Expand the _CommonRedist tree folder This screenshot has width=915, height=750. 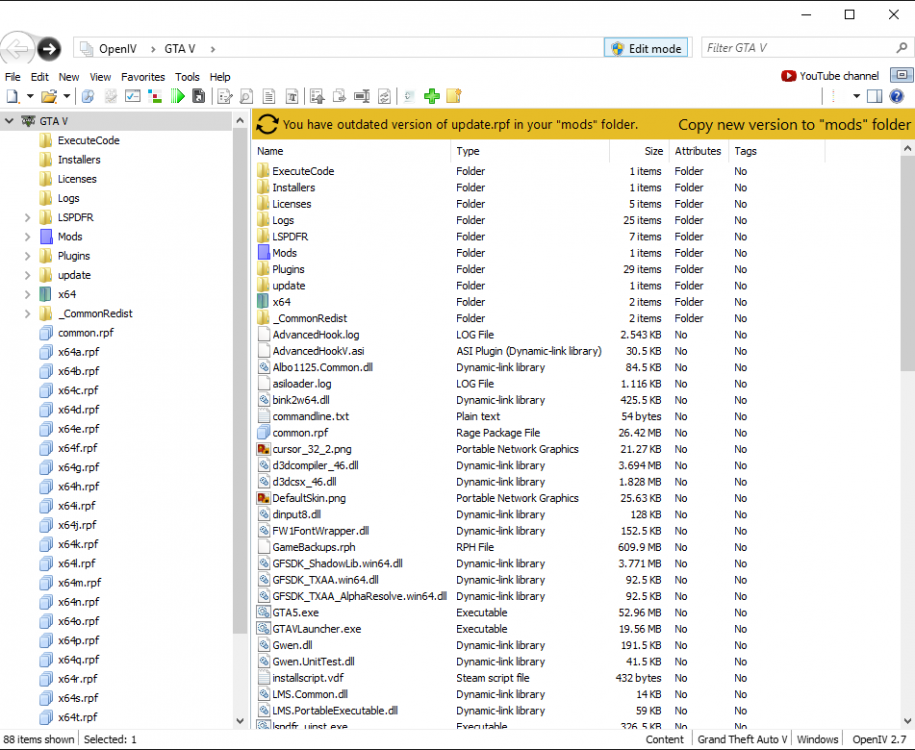click(x=27, y=314)
